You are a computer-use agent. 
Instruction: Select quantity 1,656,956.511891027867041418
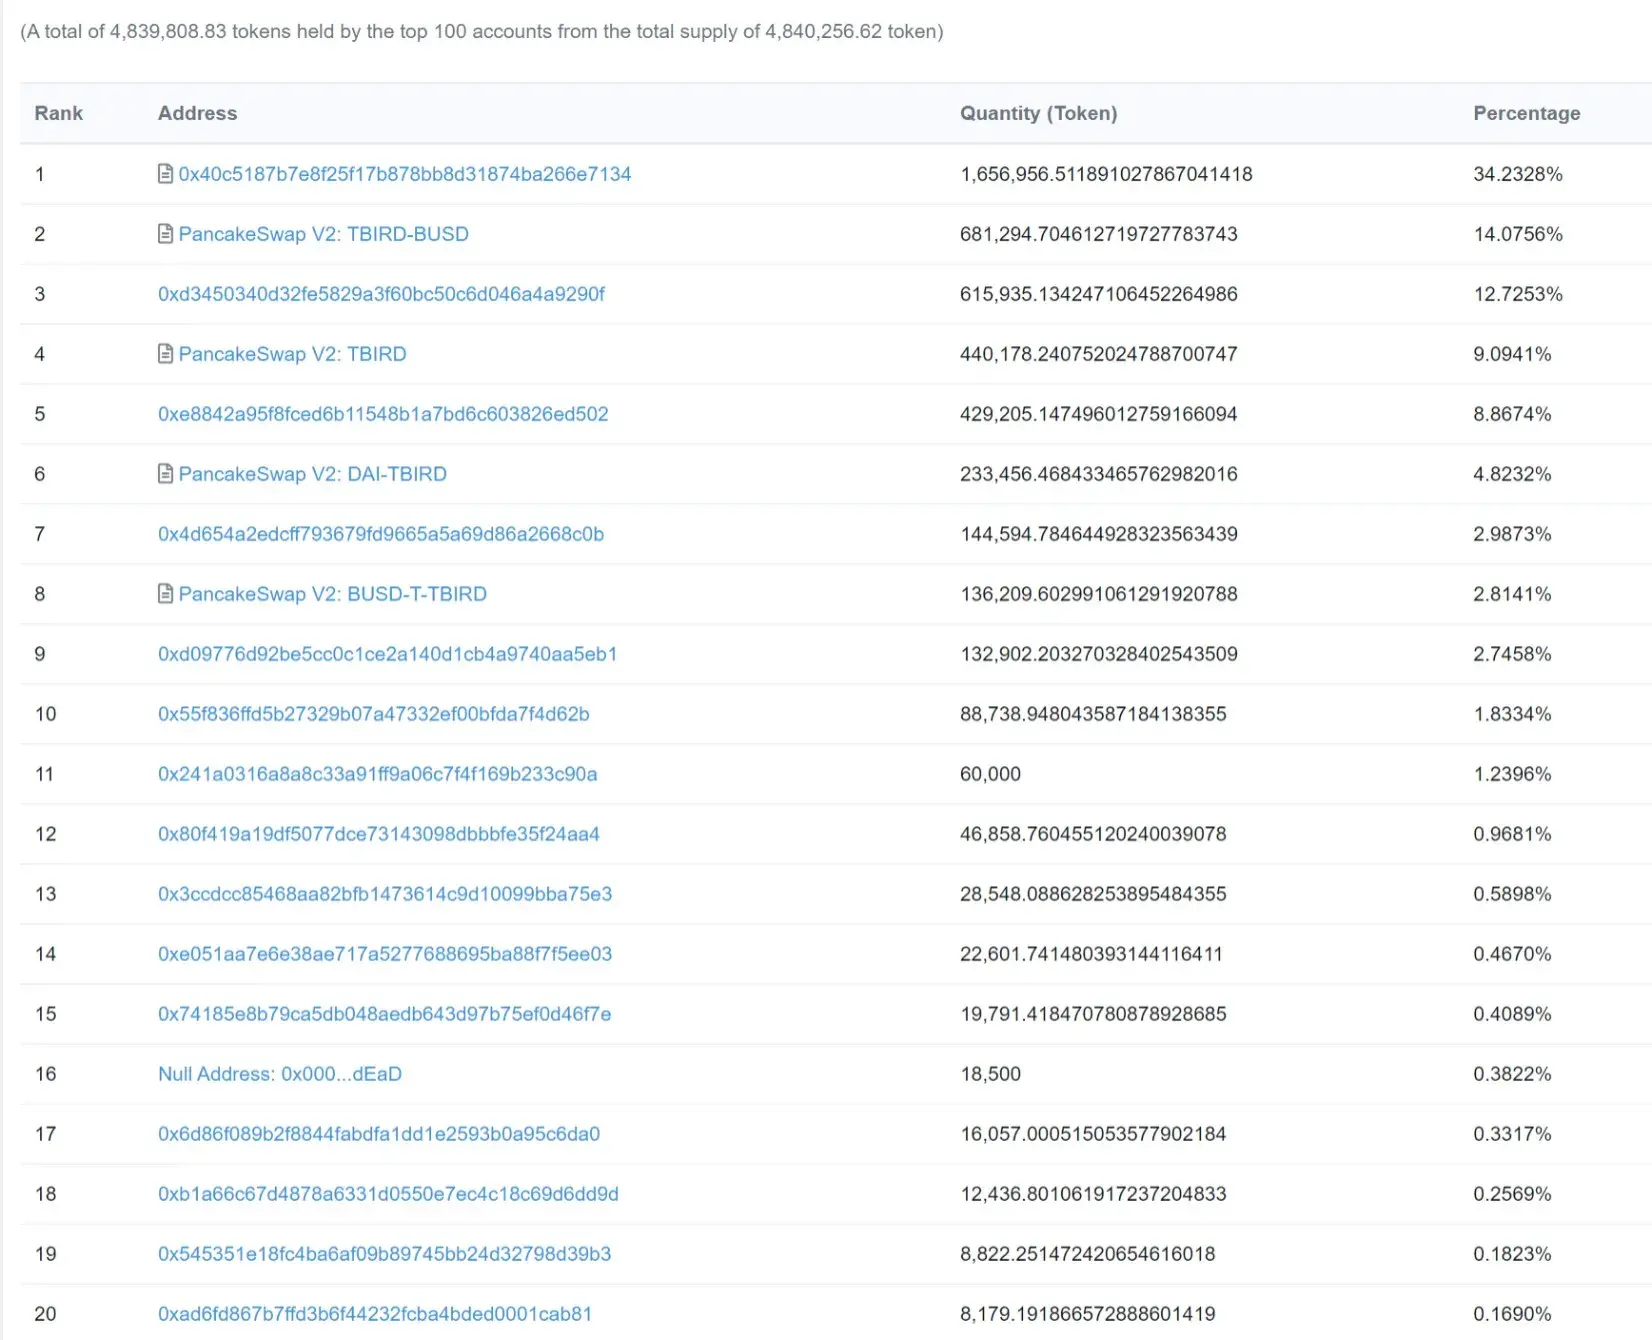pyautogui.click(x=1106, y=174)
